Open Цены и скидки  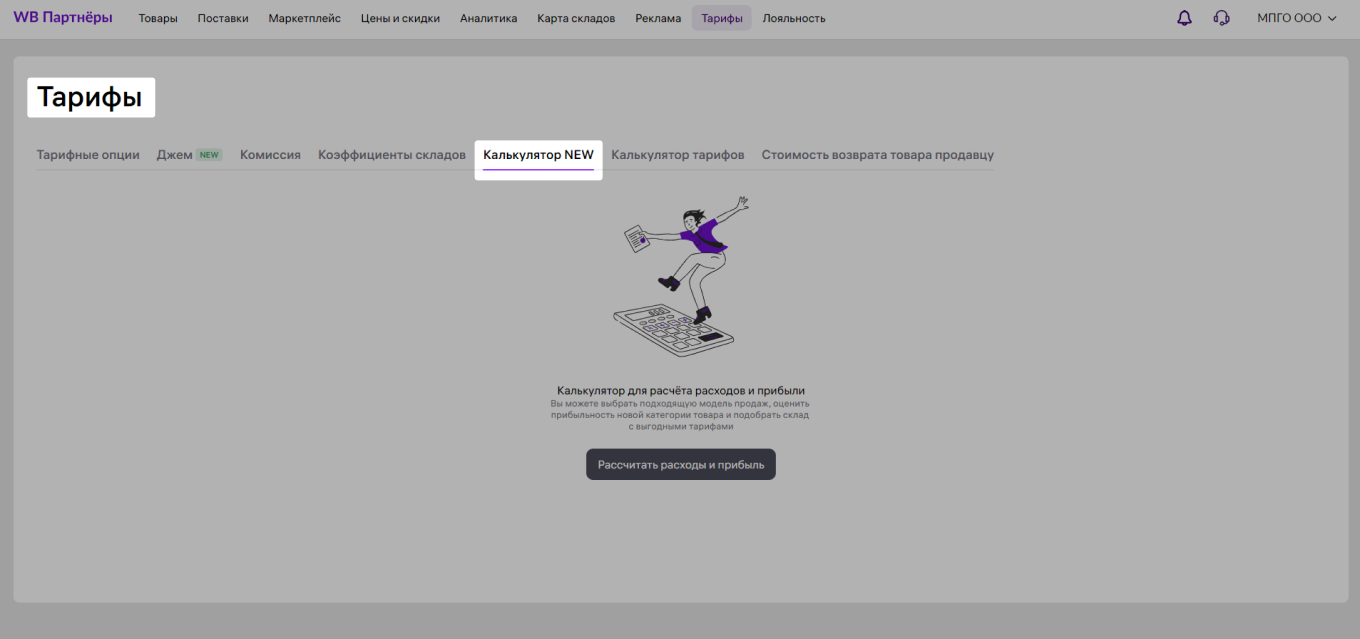click(400, 17)
